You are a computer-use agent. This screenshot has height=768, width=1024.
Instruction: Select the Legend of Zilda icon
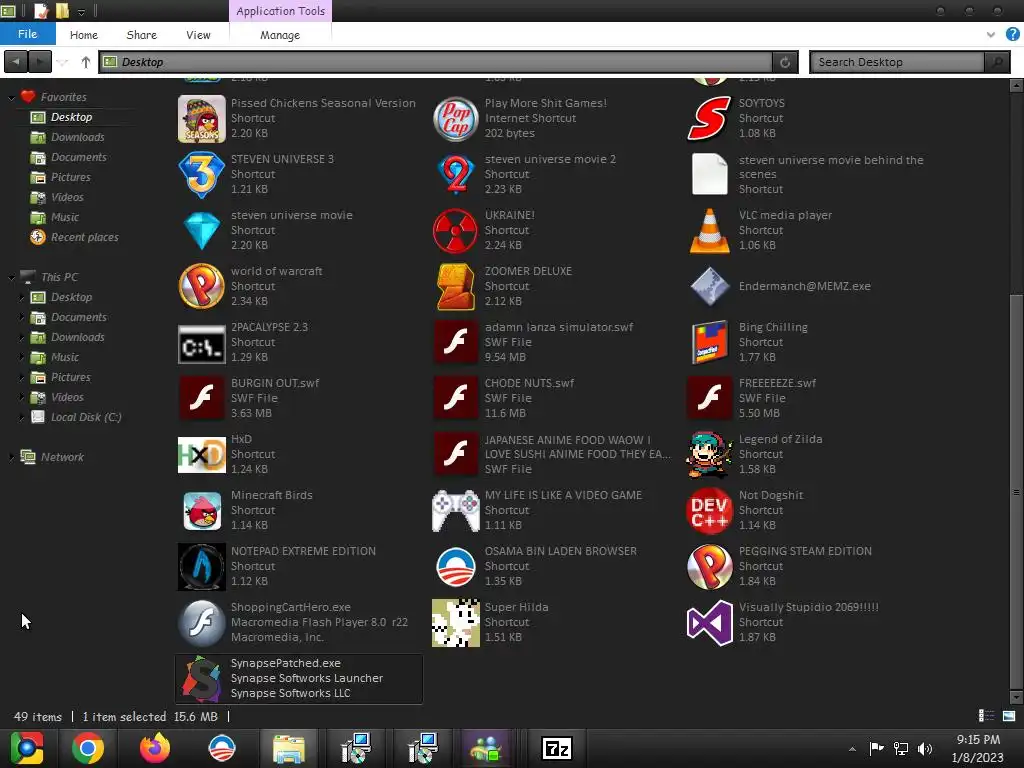click(x=709, y=455)
